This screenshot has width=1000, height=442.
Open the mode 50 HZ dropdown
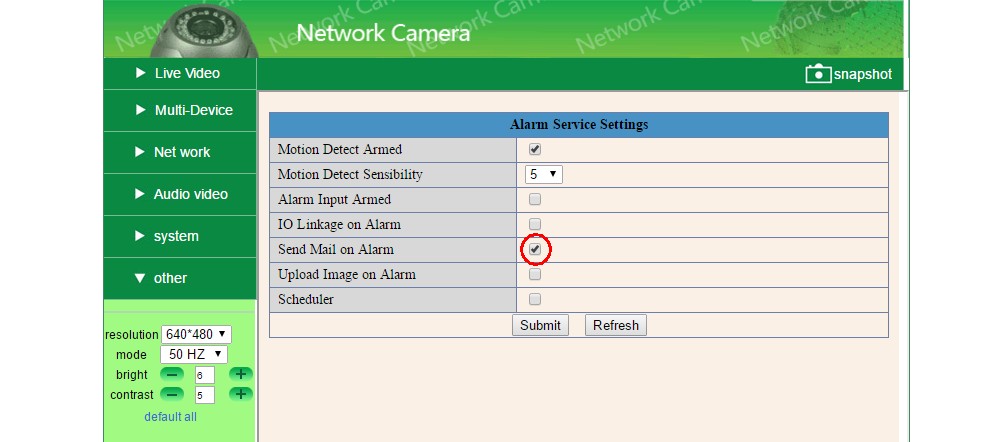pyautogui.click(x=194, y=354)
